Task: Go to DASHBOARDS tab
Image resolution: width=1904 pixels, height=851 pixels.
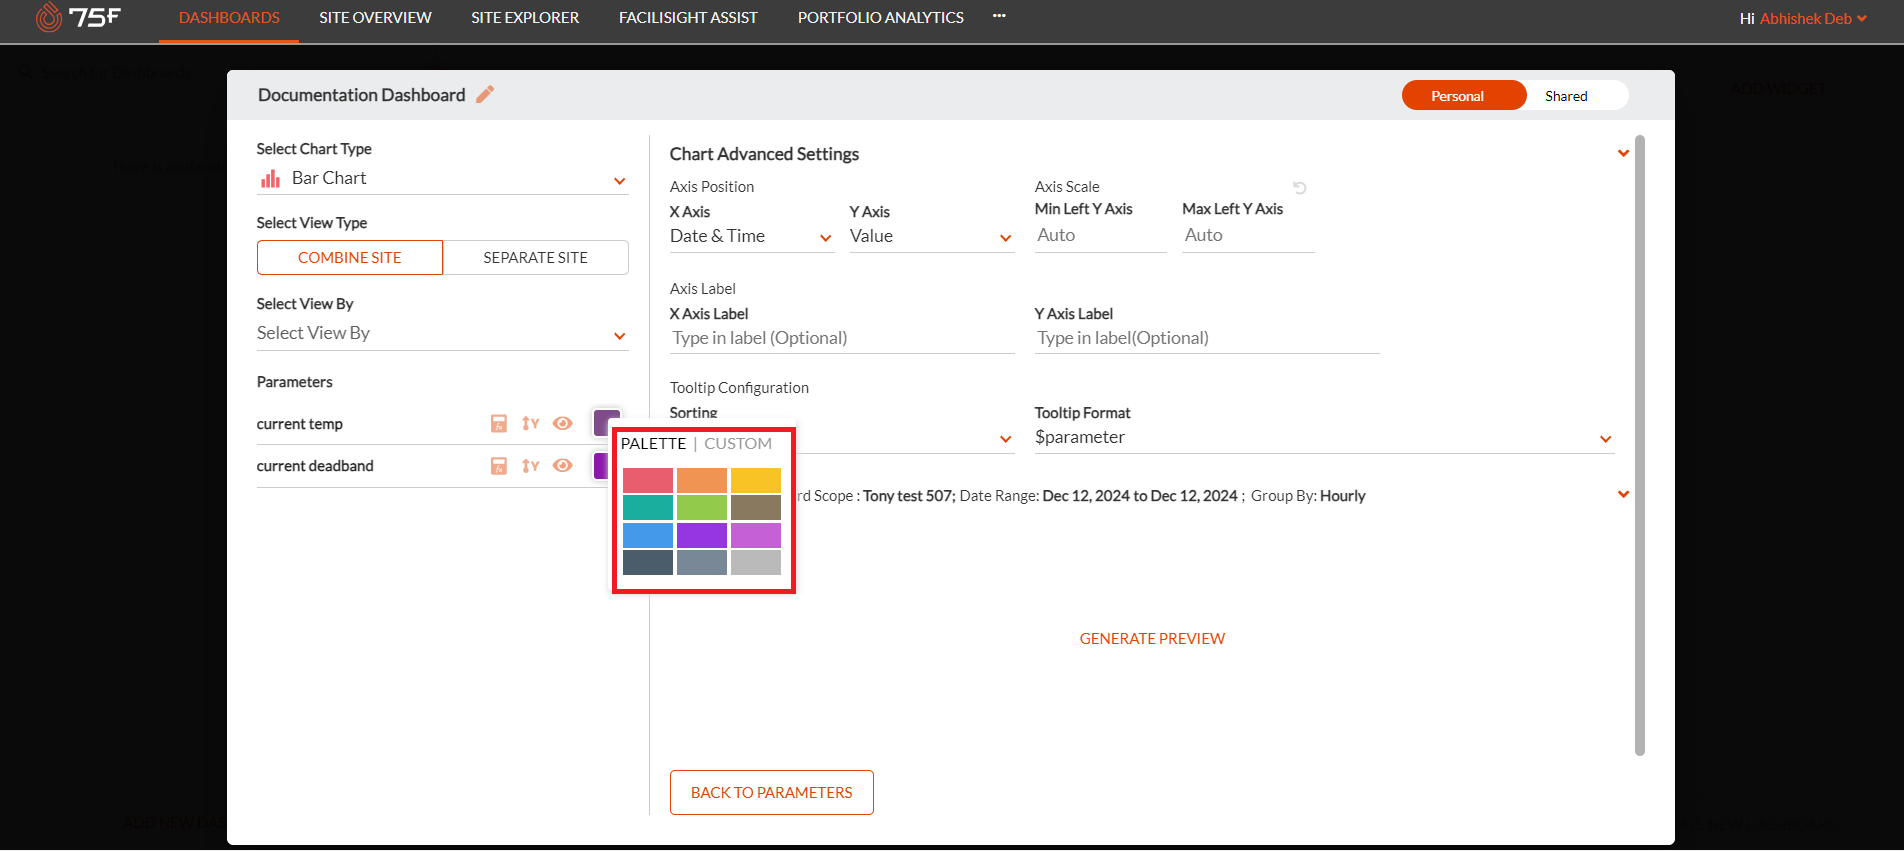Action: click(x=229, y=18)
